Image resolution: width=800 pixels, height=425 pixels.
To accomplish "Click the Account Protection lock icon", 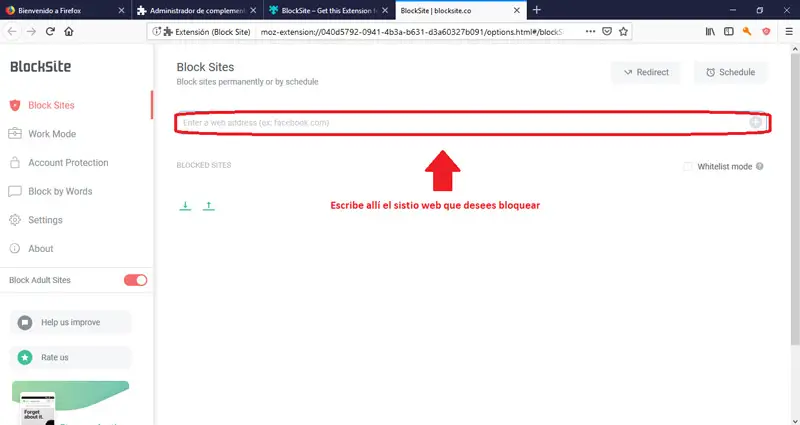I will [15, 162].
